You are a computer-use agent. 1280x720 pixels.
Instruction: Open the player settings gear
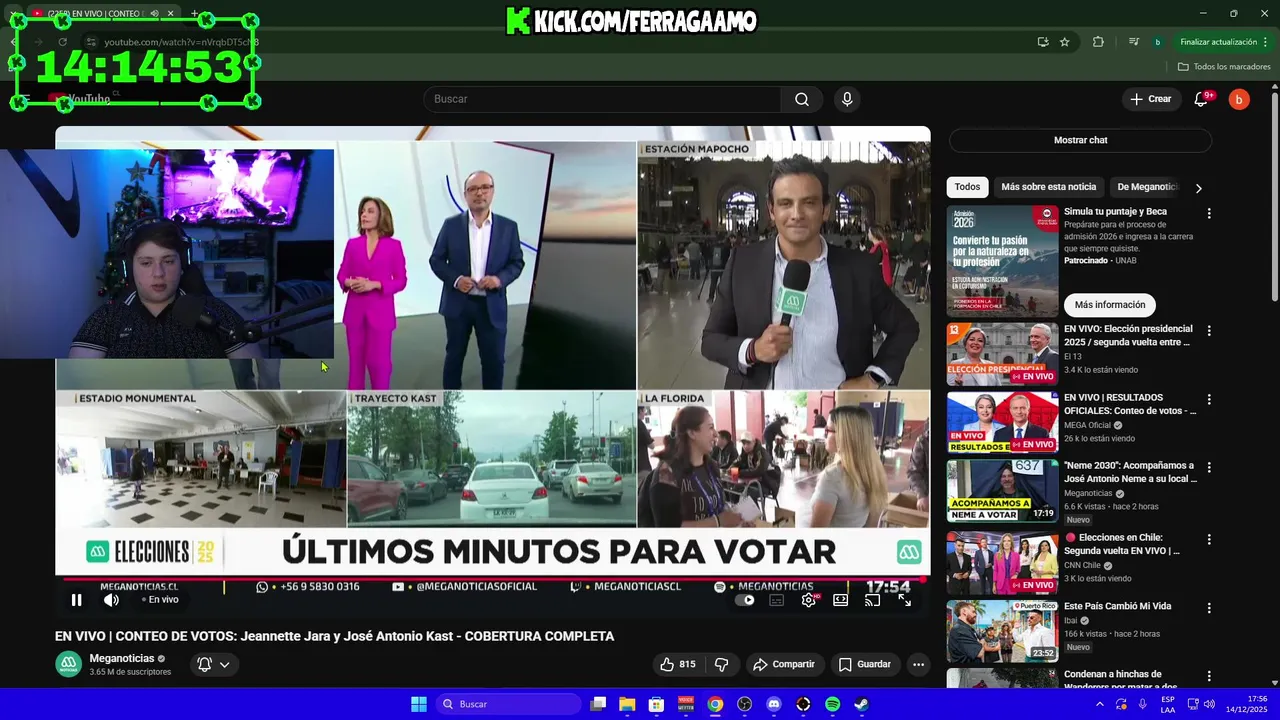click(x=809, y=600)
